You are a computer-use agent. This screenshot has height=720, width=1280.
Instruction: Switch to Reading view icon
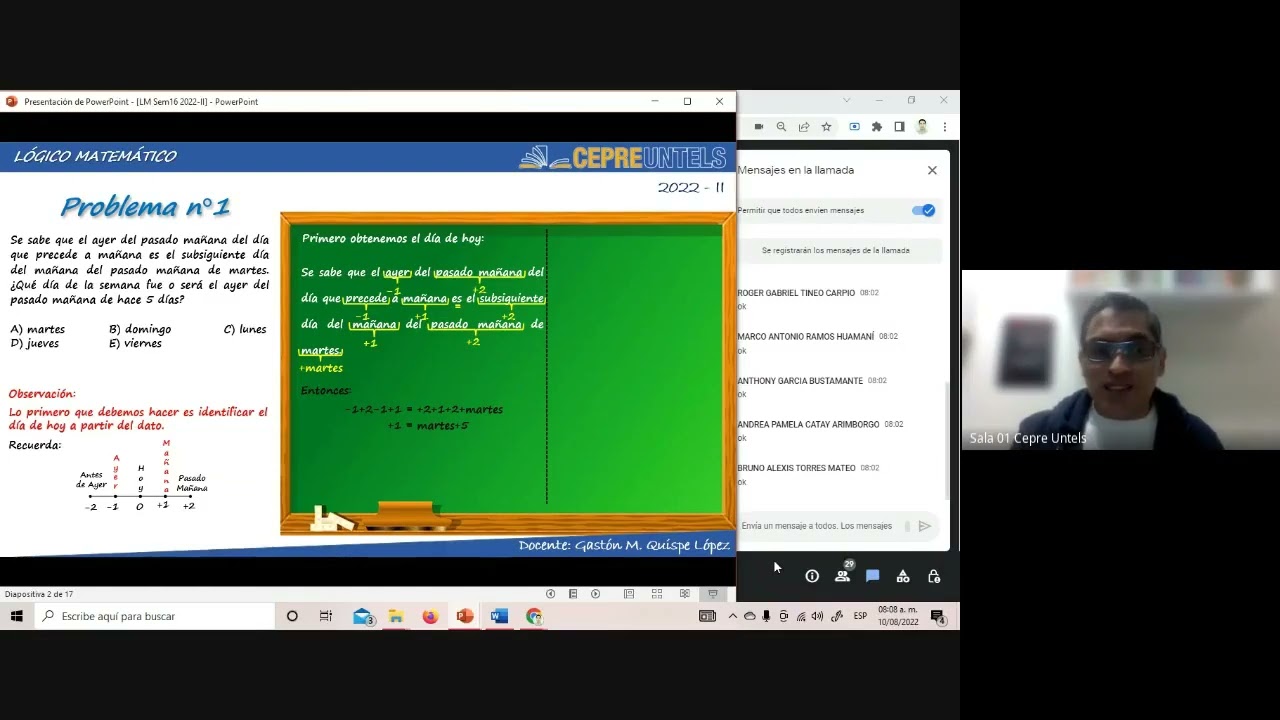685,594
